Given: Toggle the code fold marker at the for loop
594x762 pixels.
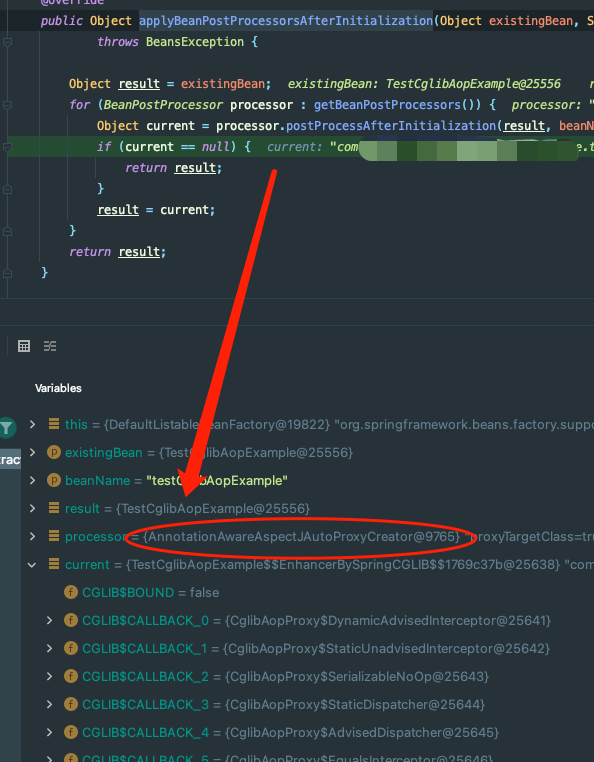Looking at the screenshot, I should 7,105.
